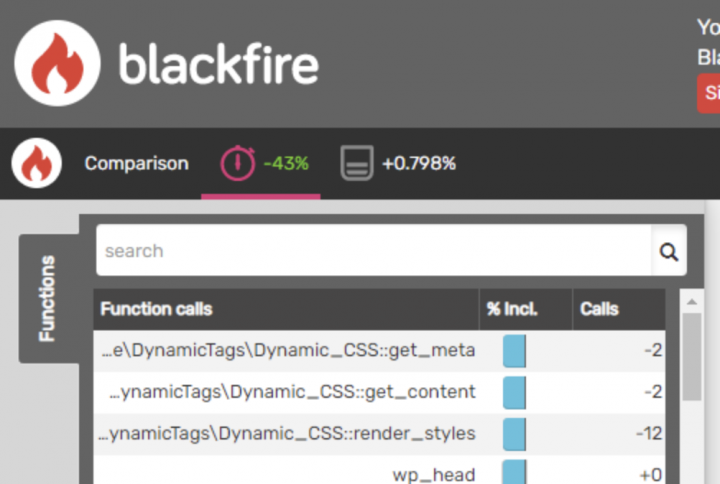Viewport: 720px width, 484px height.
Task: Click the Comparison label
Action: (x=136, y=163)
